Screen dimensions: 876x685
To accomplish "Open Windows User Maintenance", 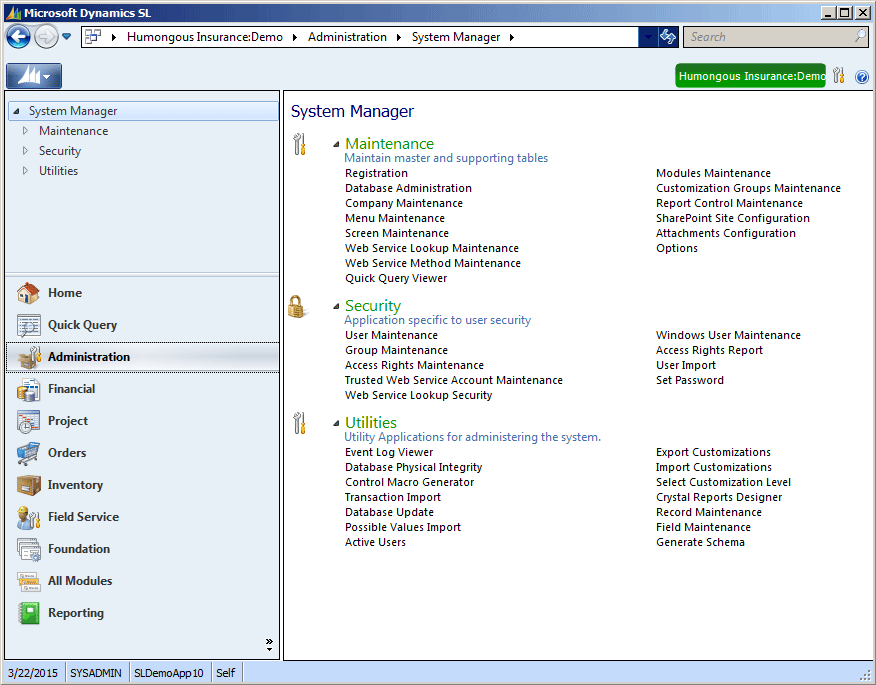I will pyautogui.click(x=728, y=335).
